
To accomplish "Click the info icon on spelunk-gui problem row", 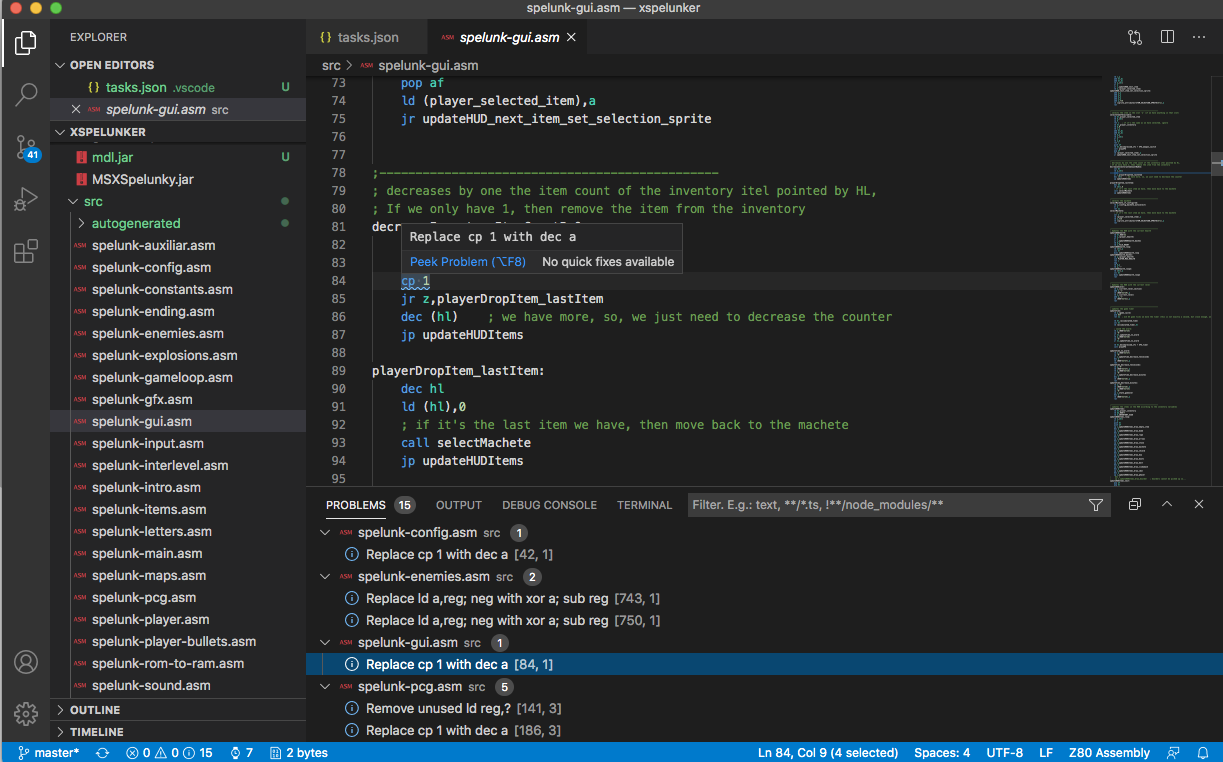I will pyautogui.click(x=352, y=664).
